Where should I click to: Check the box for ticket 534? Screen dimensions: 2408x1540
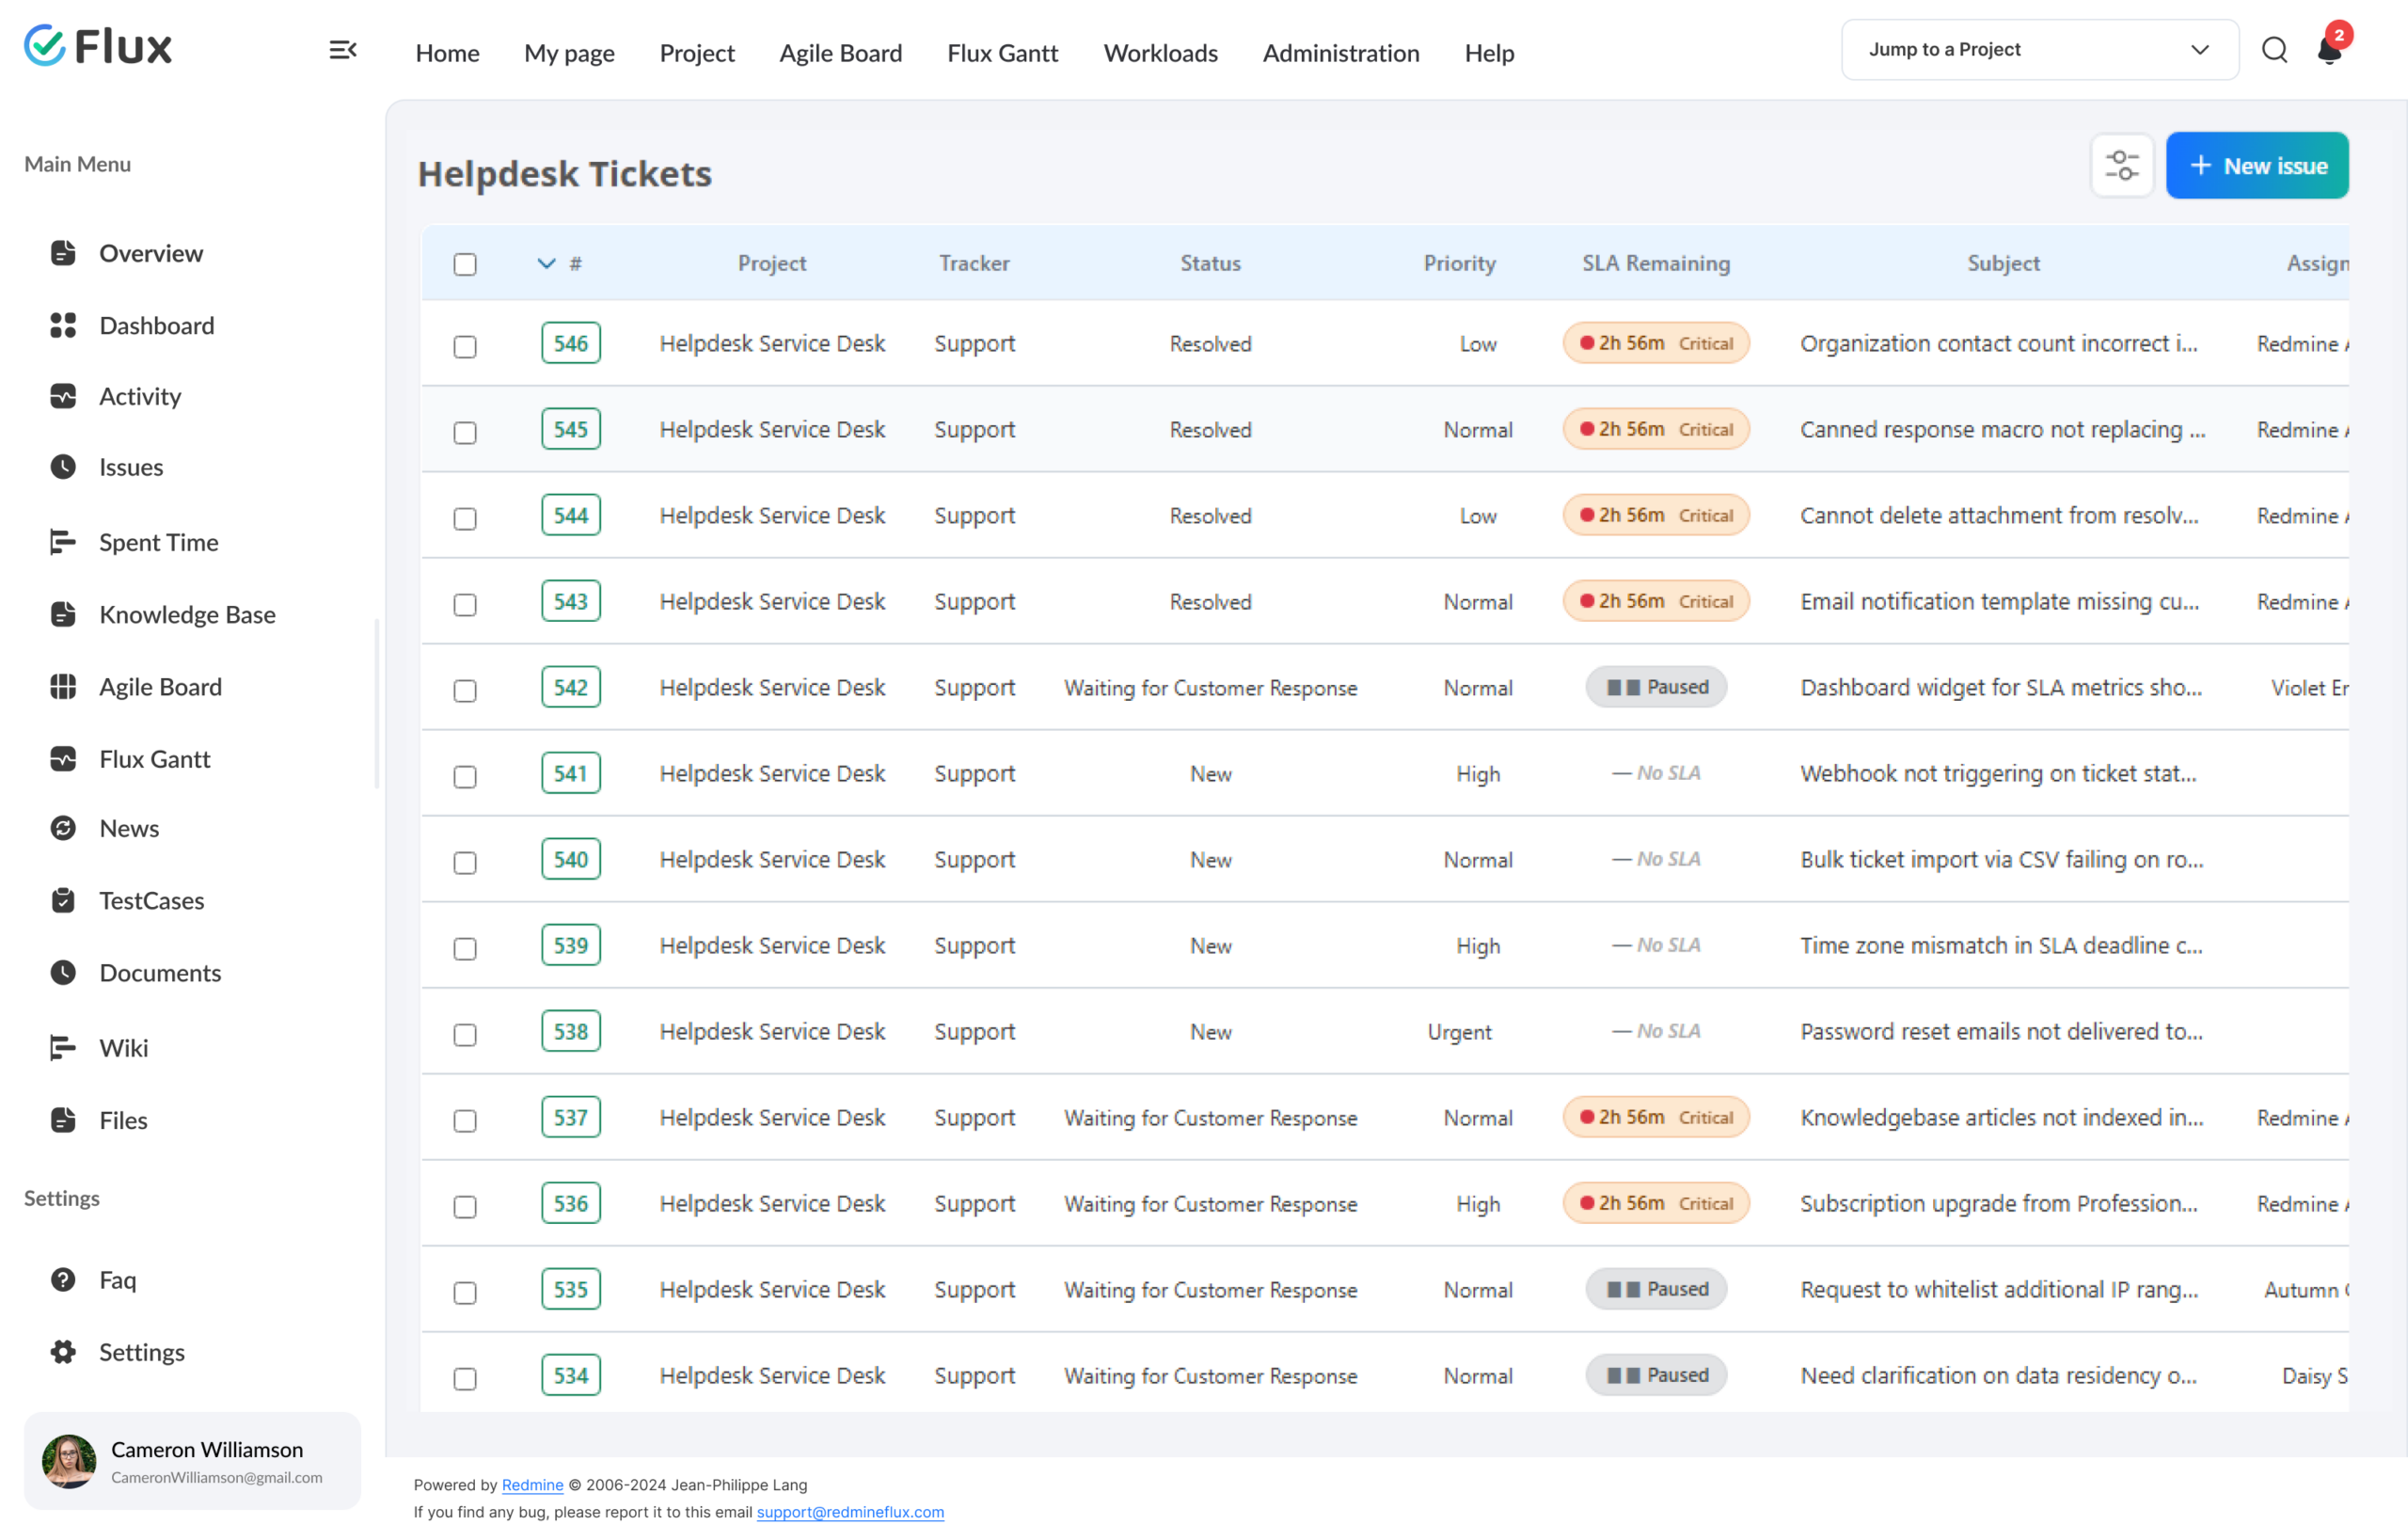(465, 1378)
